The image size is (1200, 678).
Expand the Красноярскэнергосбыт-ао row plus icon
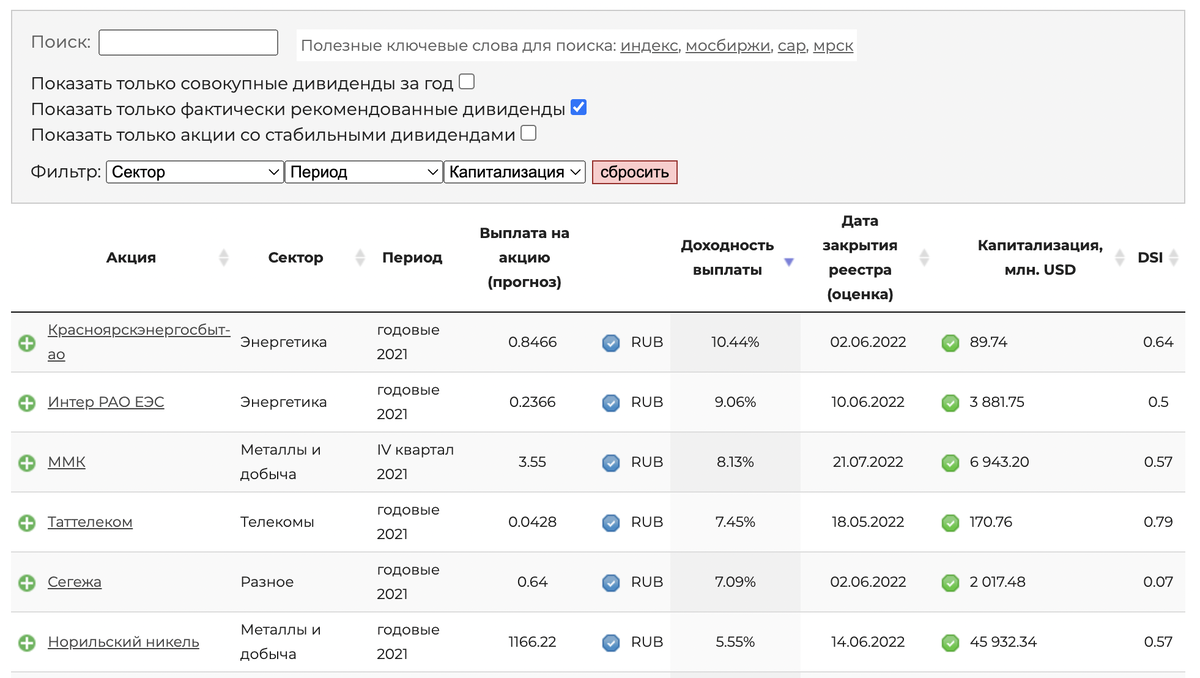point(27,343)
